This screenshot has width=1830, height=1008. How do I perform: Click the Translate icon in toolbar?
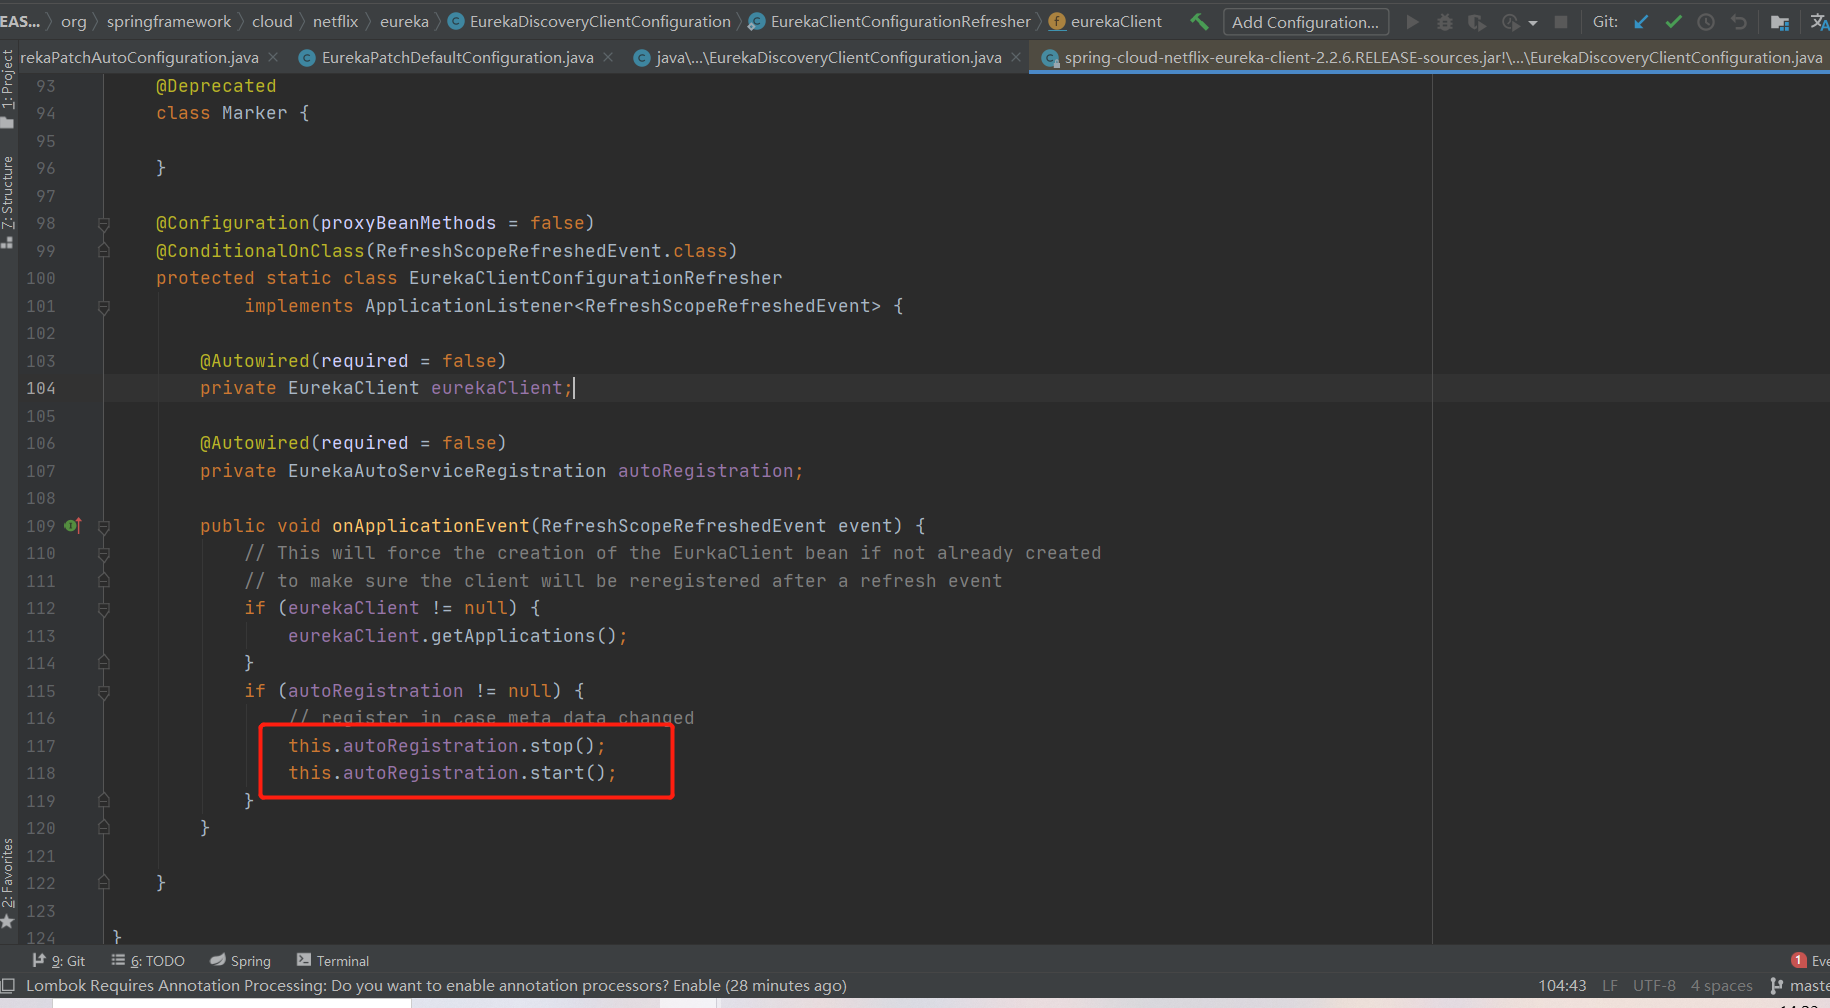pyautogui.click(x=1819, y=22)
